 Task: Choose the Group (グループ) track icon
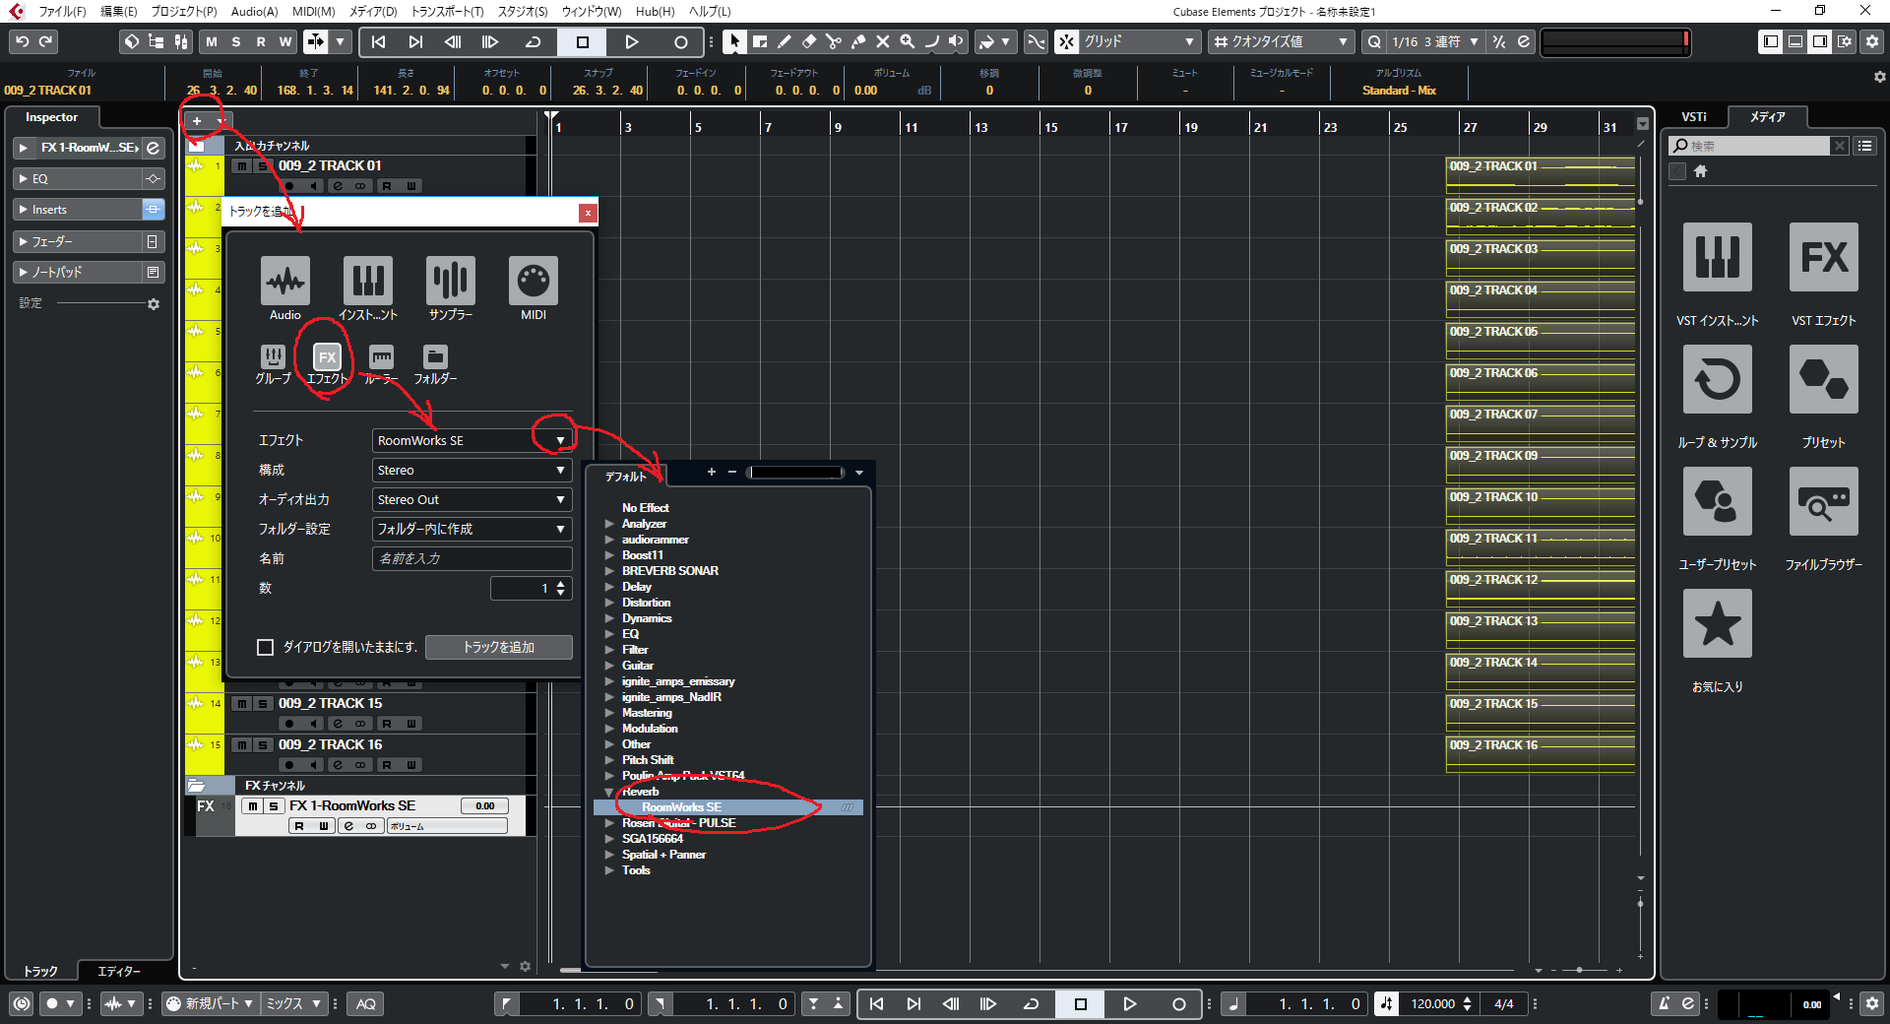point(273,356)
